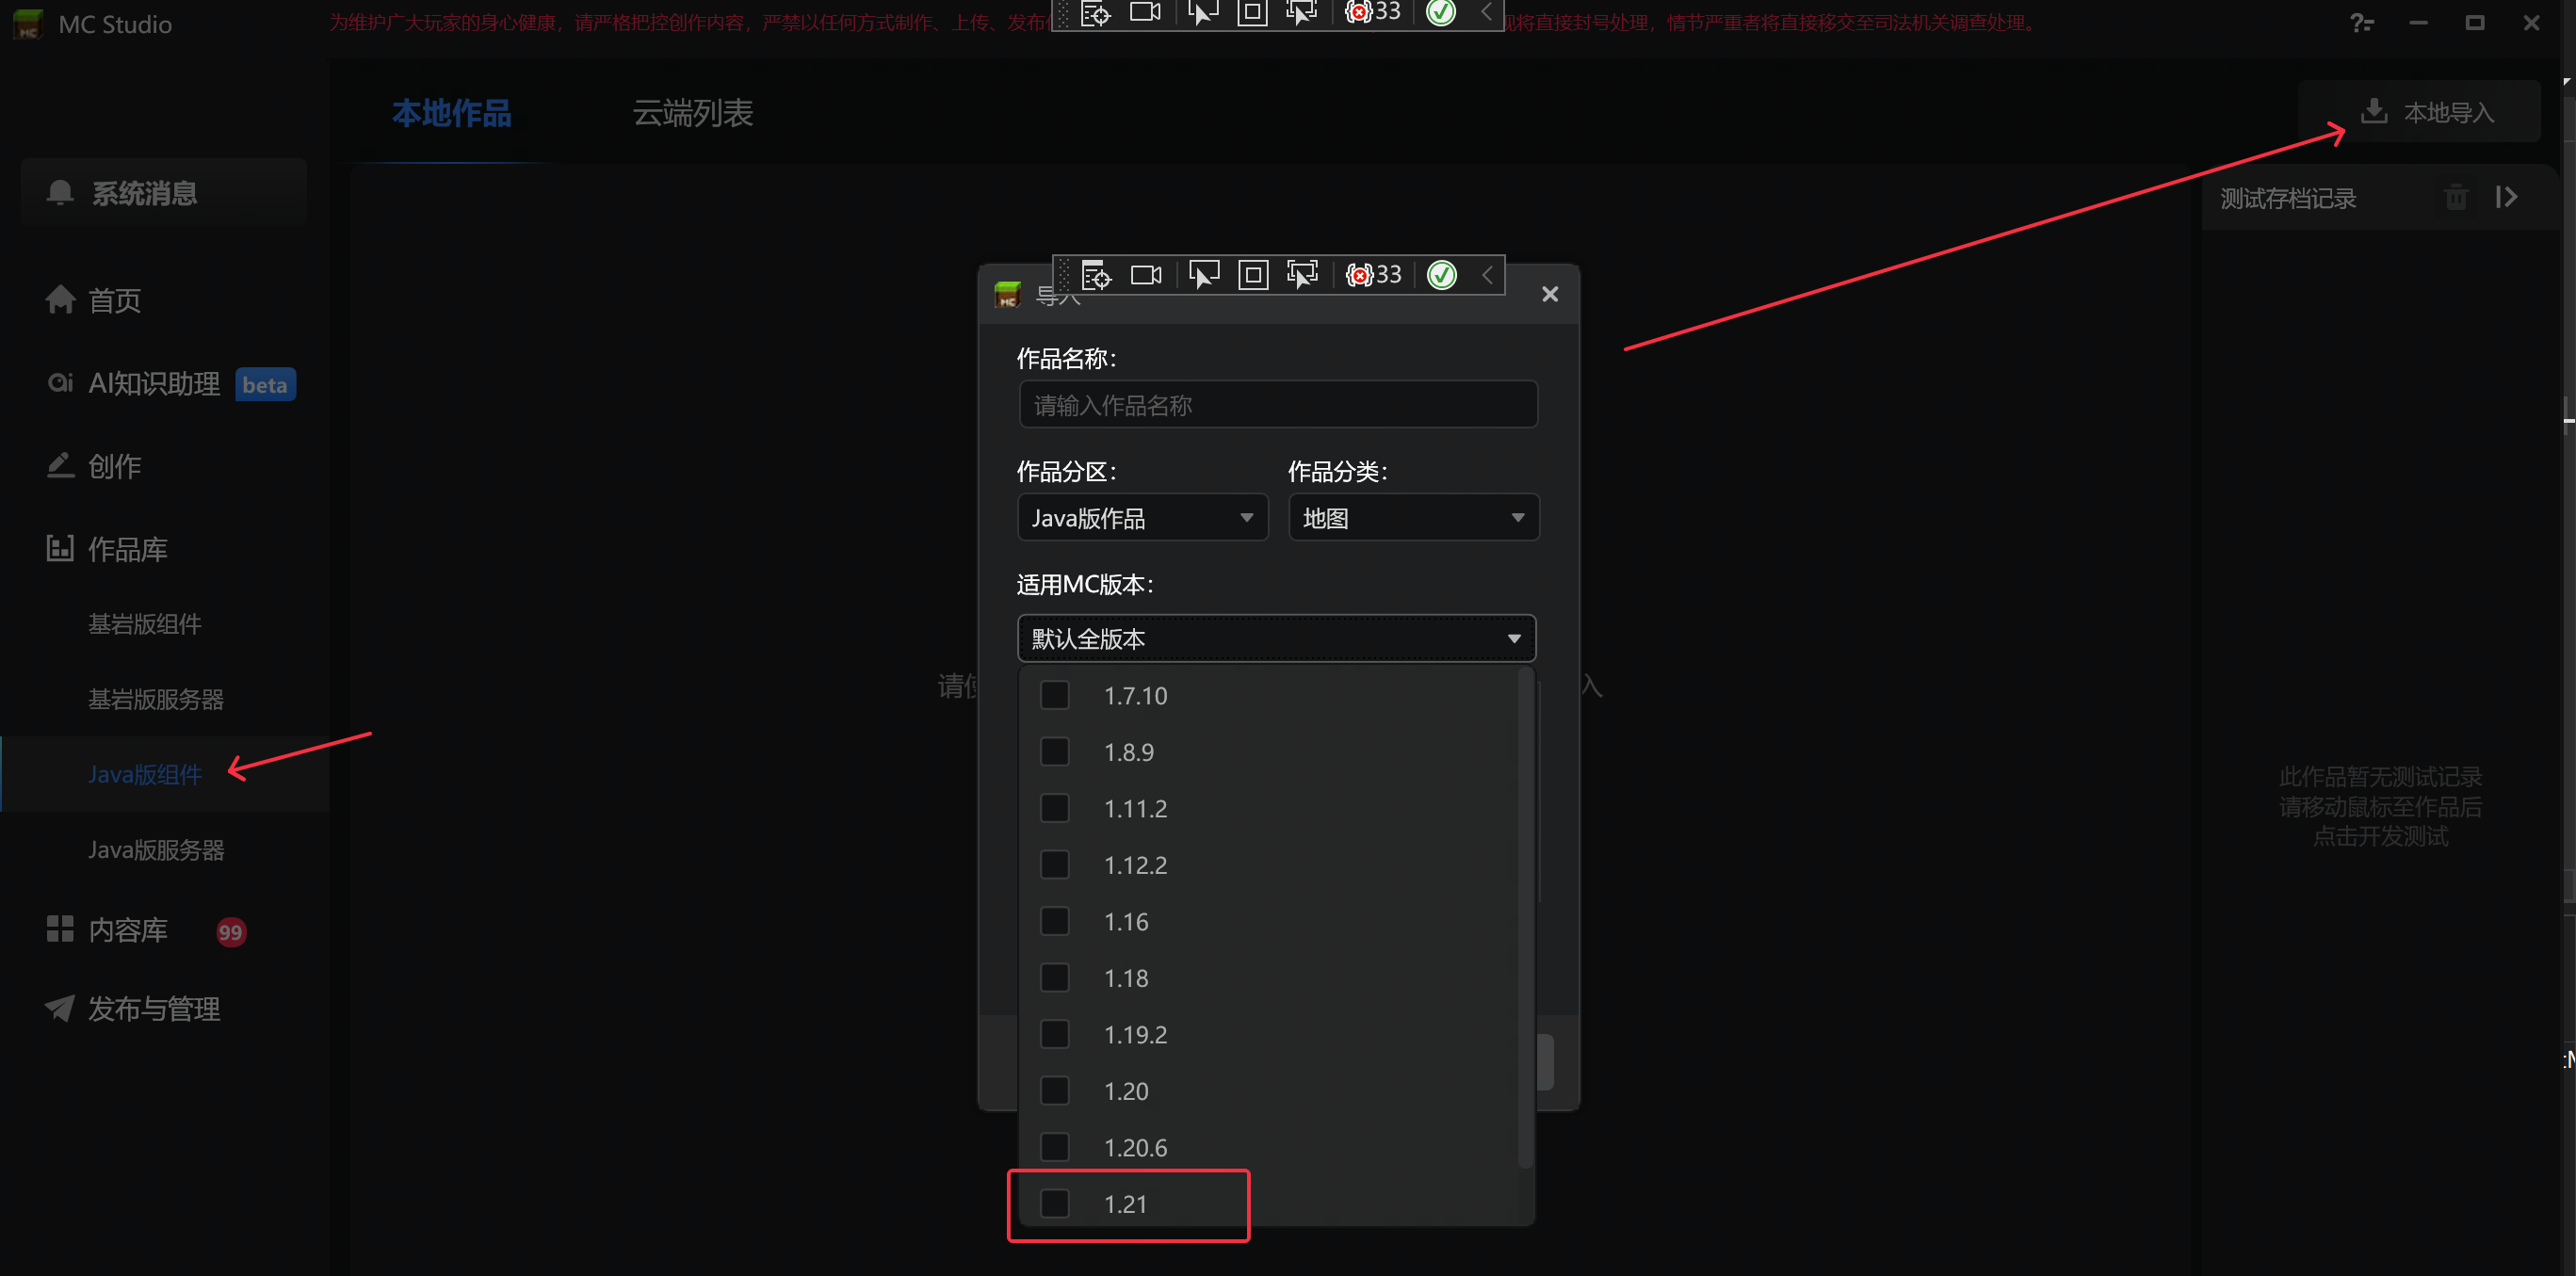Select Java版服务器 in the sidebar
The width and height of the screenshot is (2576, 1276).
(156, 850)
